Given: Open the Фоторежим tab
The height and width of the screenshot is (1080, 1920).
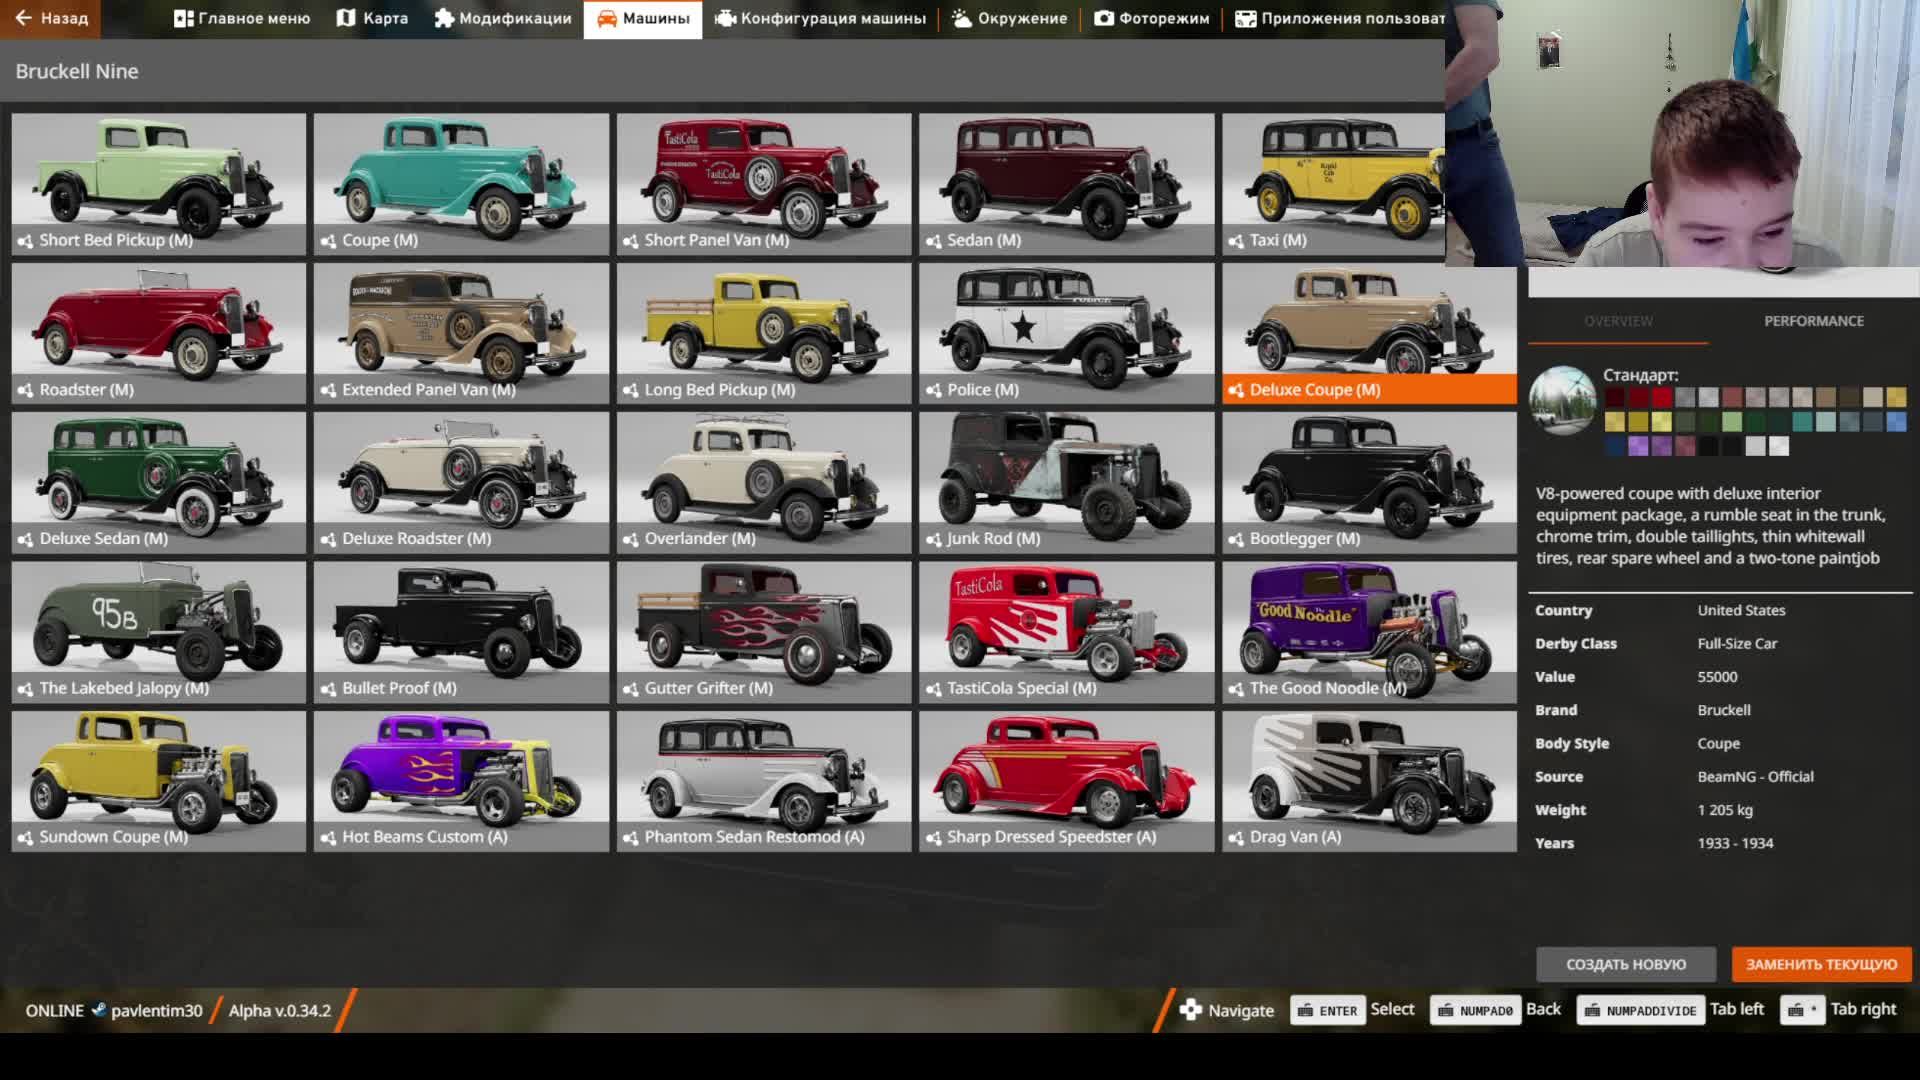Looking at the screenshot, I should pos(1151,18).
